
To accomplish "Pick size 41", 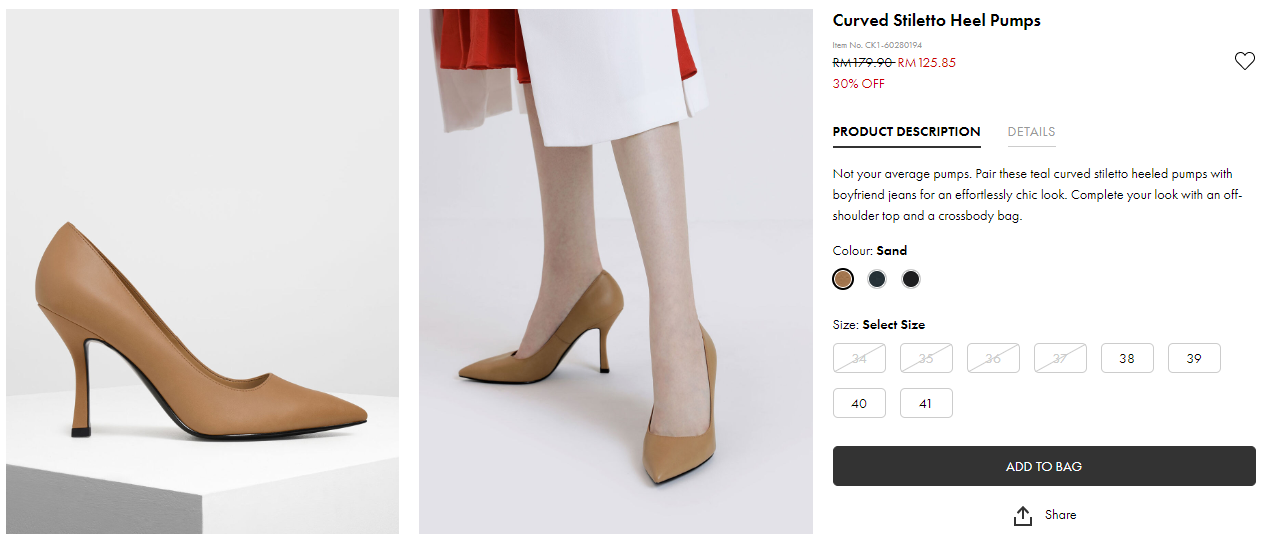I will [926, 403].
